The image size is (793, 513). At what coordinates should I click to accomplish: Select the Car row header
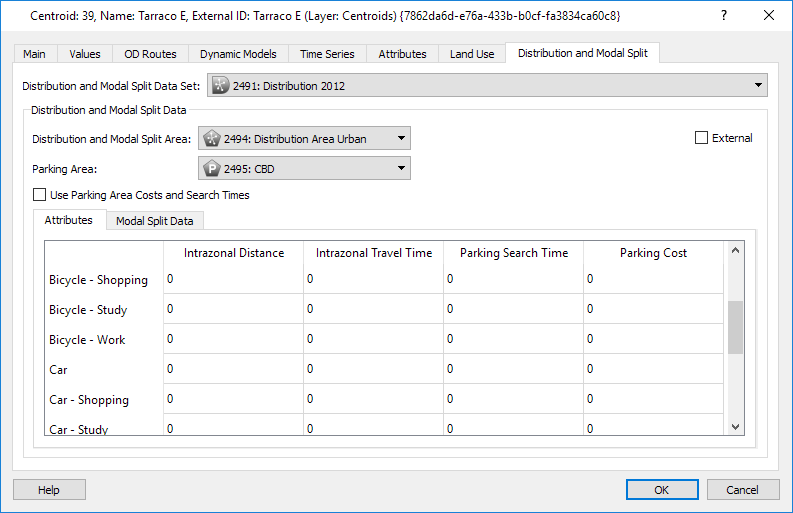click(x=104, y=369)
